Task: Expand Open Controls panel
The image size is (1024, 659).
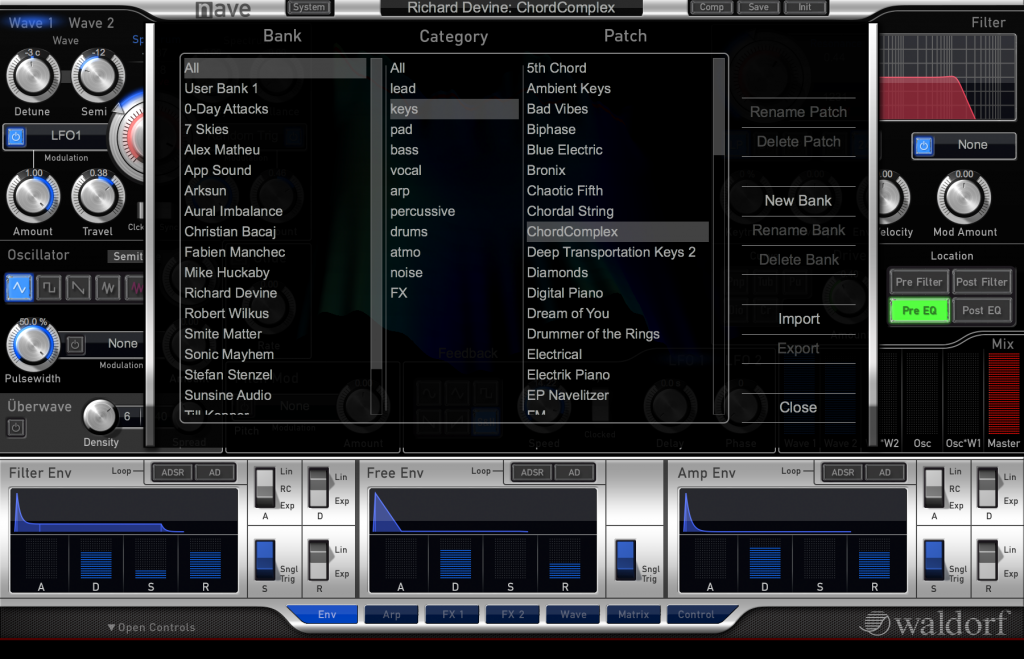Action: (152, 628)
